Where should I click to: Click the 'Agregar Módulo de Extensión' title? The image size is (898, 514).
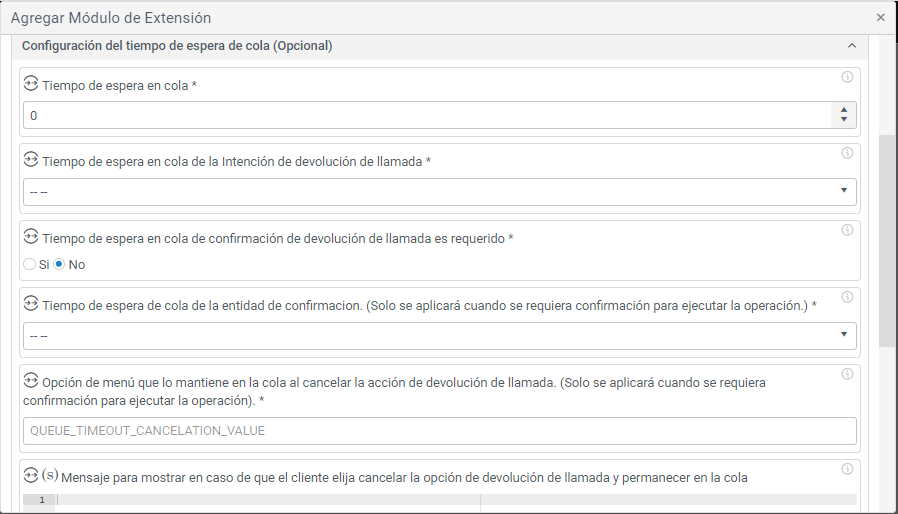[x=111, y=18]
